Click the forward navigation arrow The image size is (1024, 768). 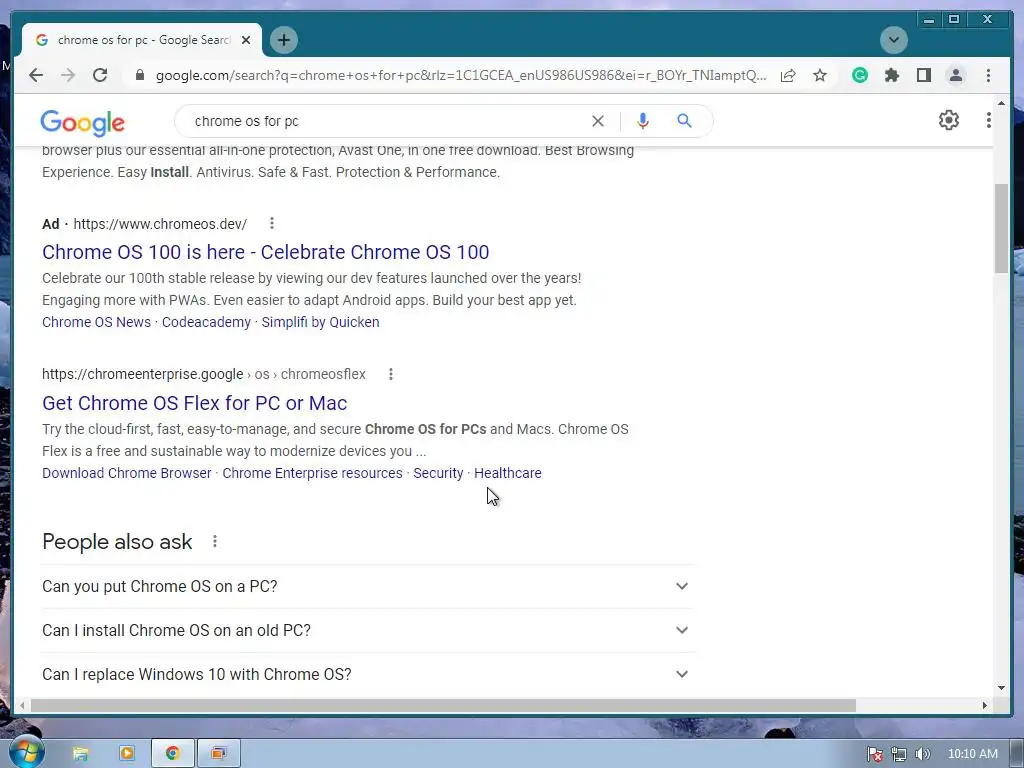click(68, 75)
